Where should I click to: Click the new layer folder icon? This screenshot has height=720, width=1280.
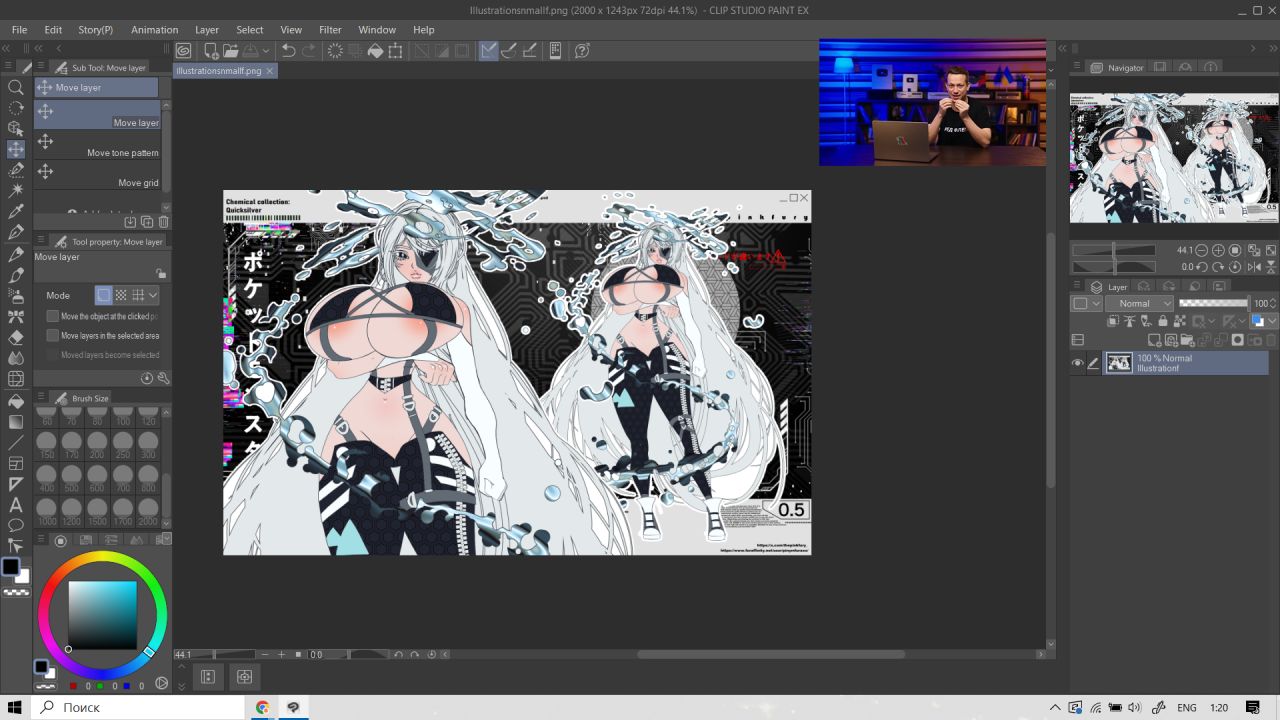tap(1188, 340)
